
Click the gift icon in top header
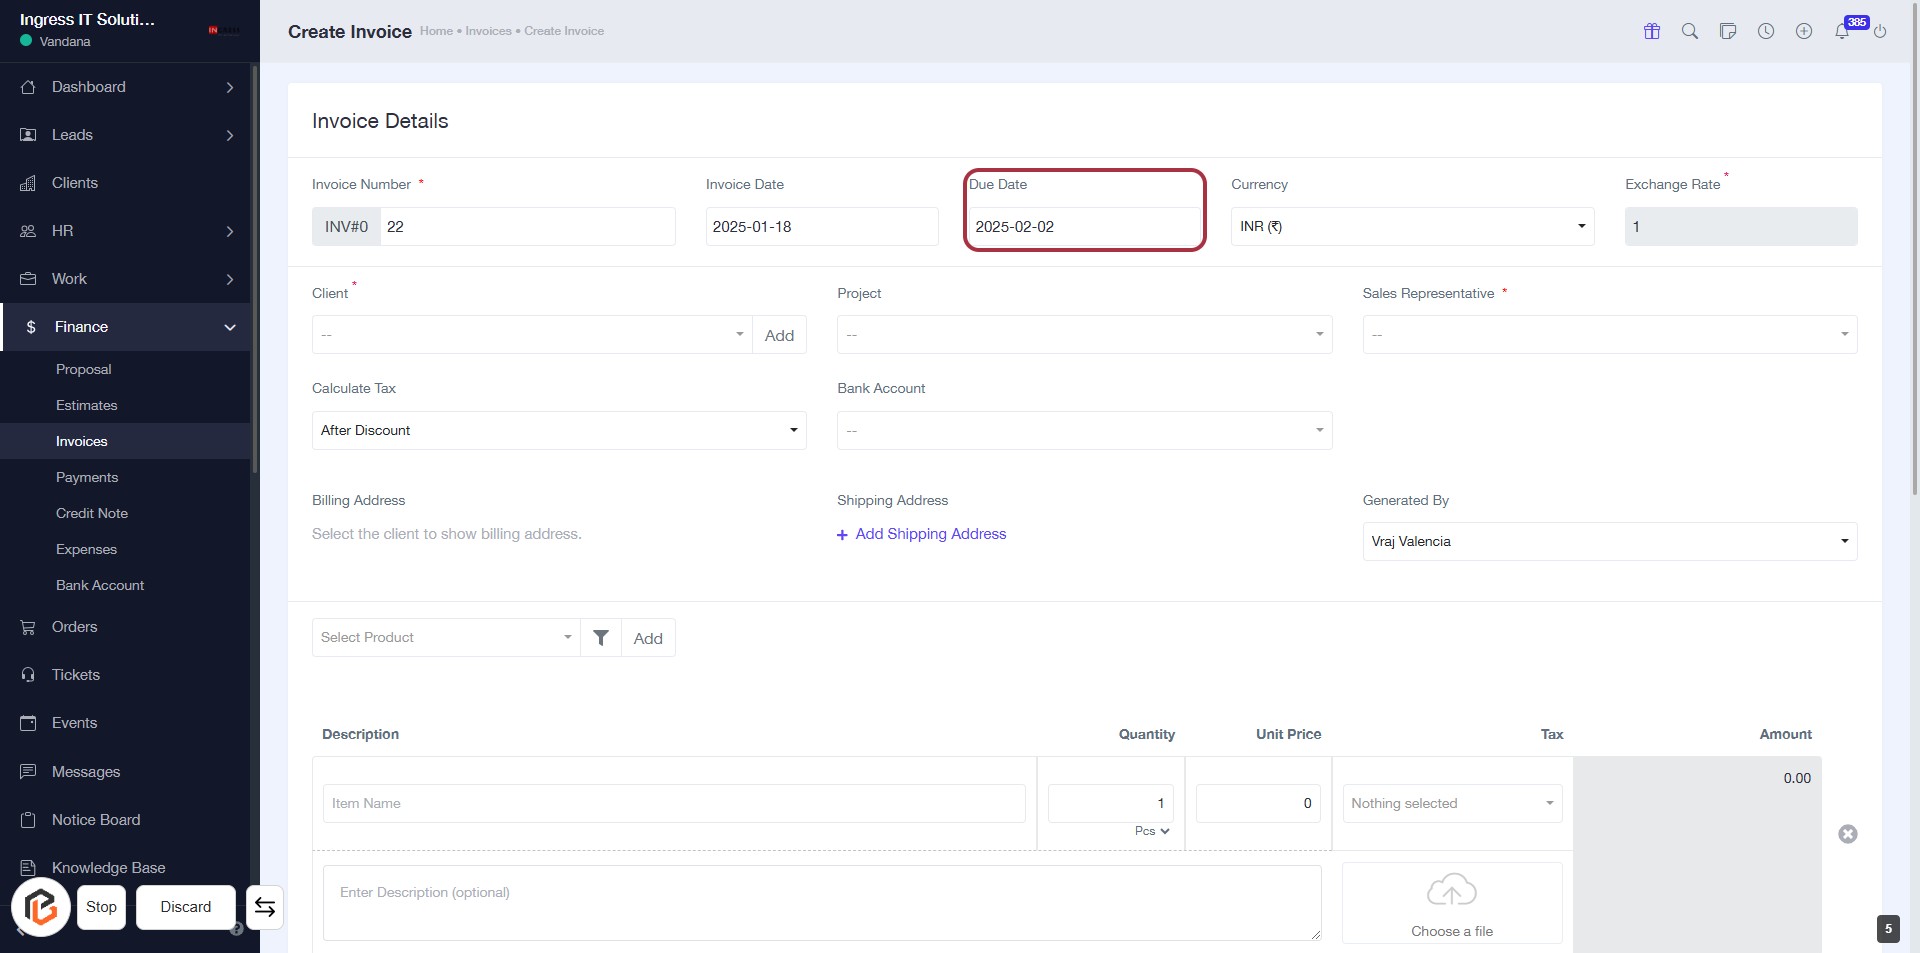tap(1652, 31)
